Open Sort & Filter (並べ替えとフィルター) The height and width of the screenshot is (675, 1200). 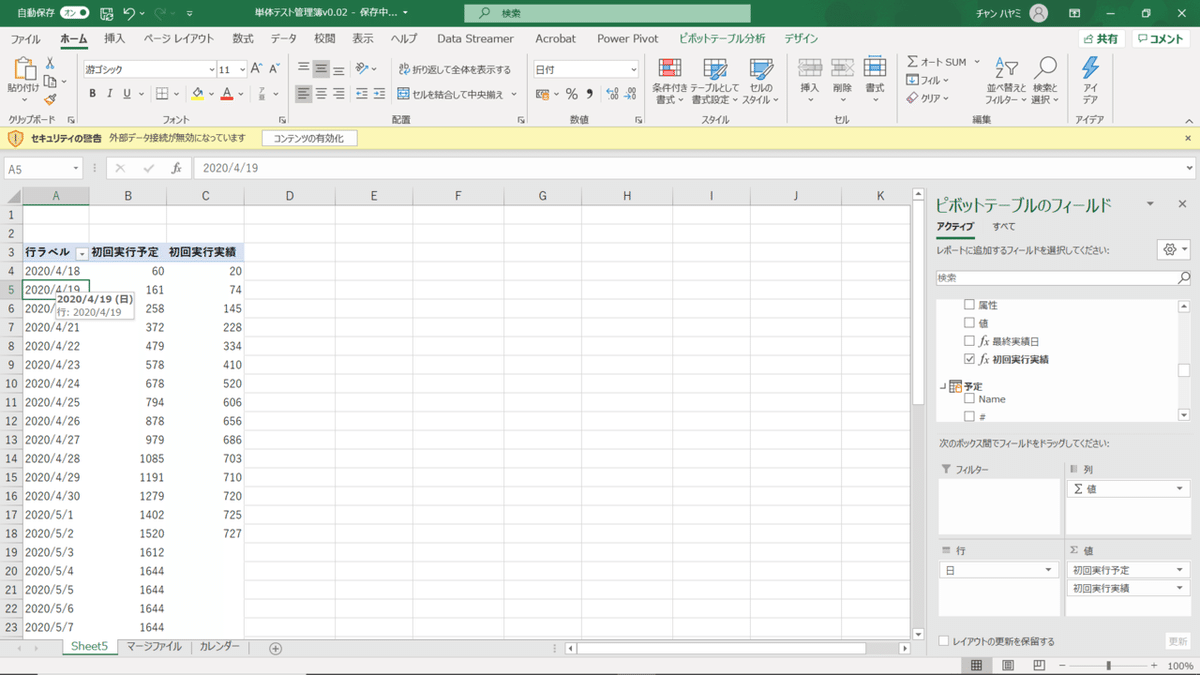pyautogui.click(x=1006, y=81)
